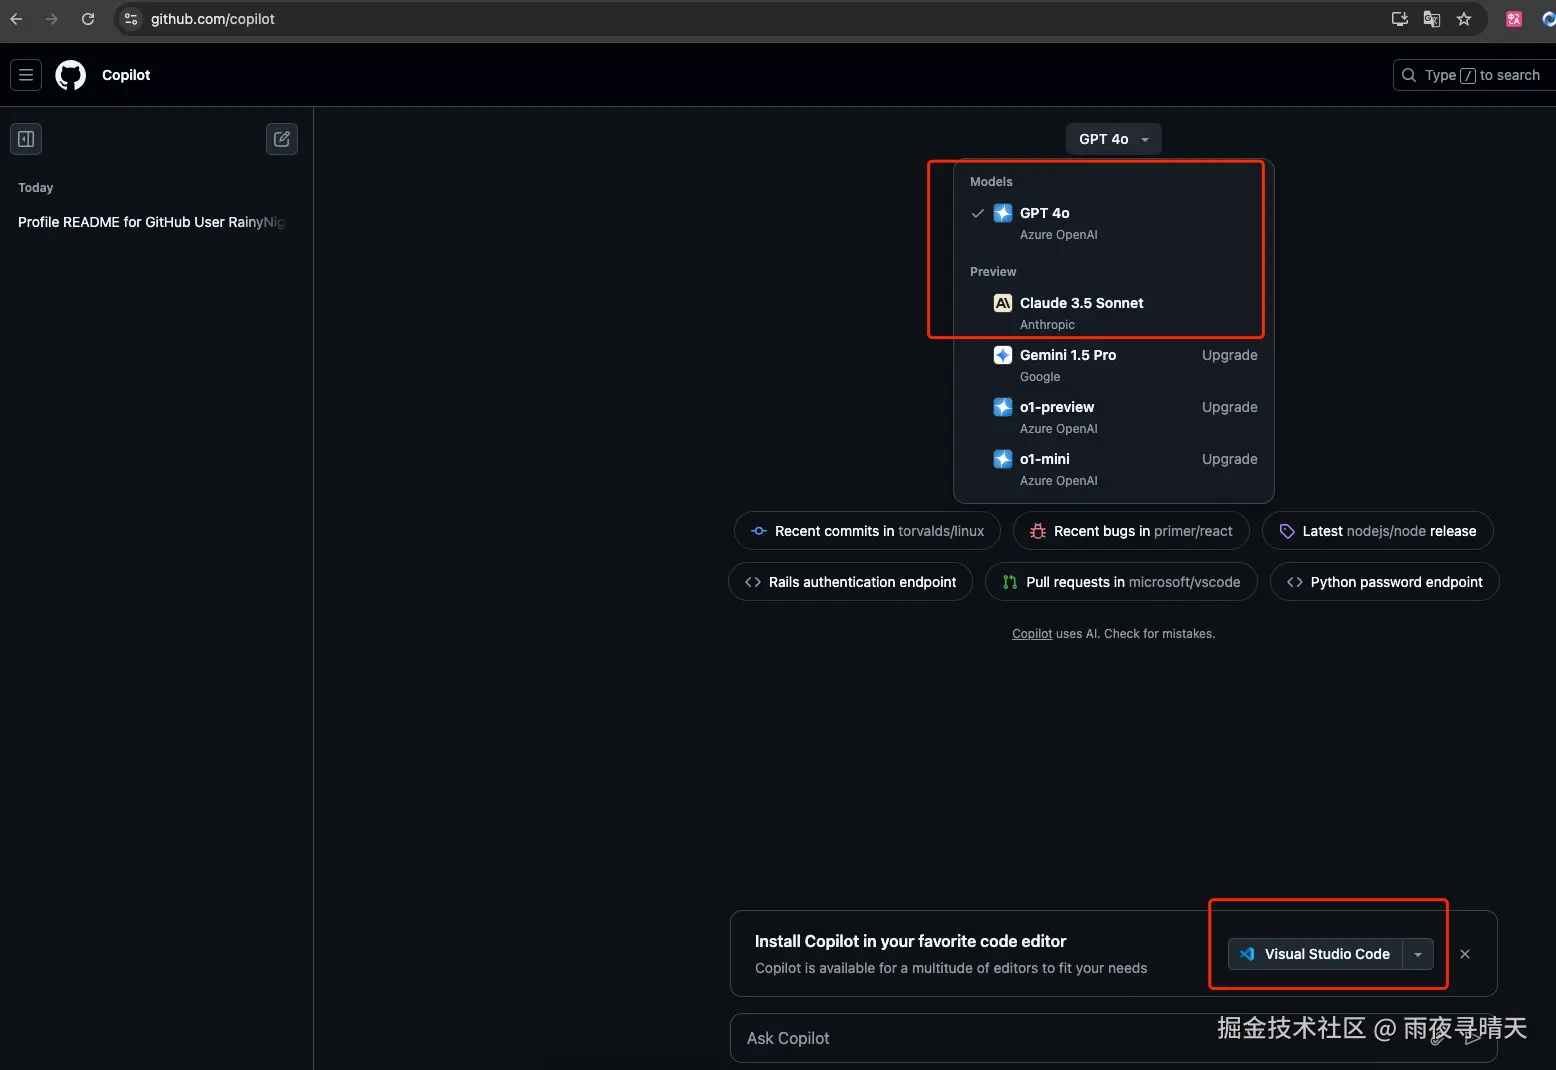The image size is (1556, 1070).
Task: Start a new Copilot conversation
Action: tap(282, 139)
